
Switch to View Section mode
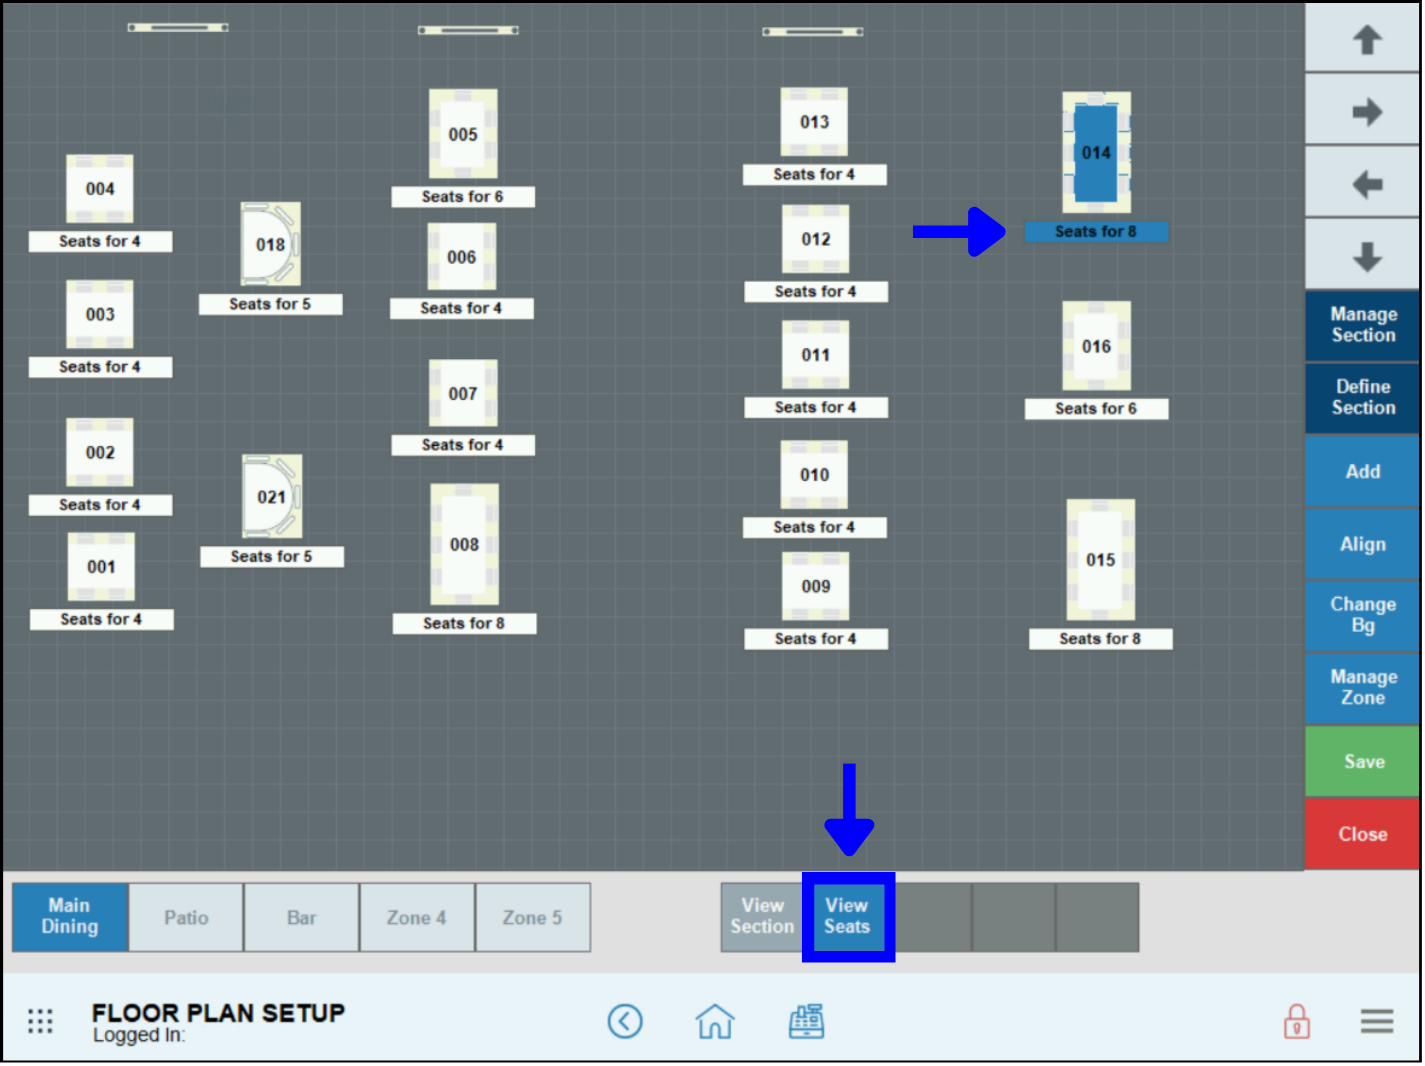point(761,916)
